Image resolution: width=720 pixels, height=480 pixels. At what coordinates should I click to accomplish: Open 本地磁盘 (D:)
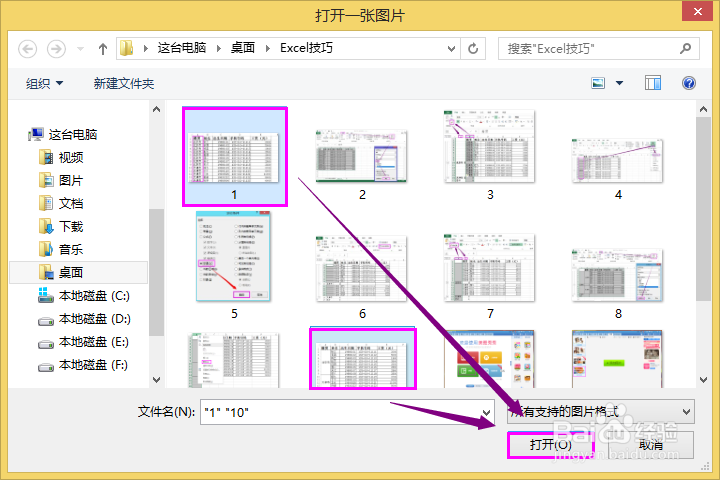coord(84,319)
